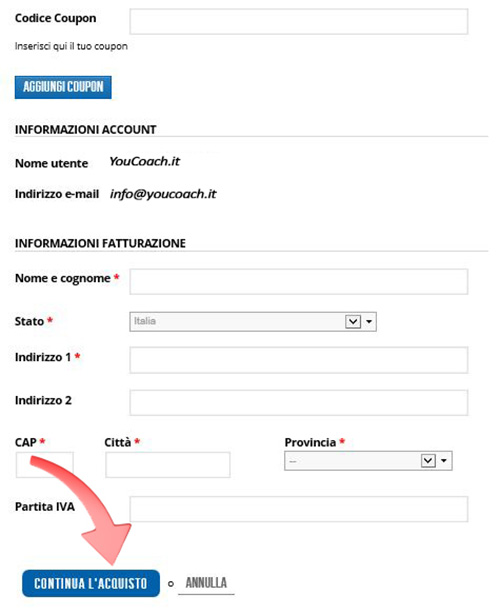This screenshot has height=615, width=500.
Task: Click the small black triangle beside Provincia chevron
Action: pos(444,460)
